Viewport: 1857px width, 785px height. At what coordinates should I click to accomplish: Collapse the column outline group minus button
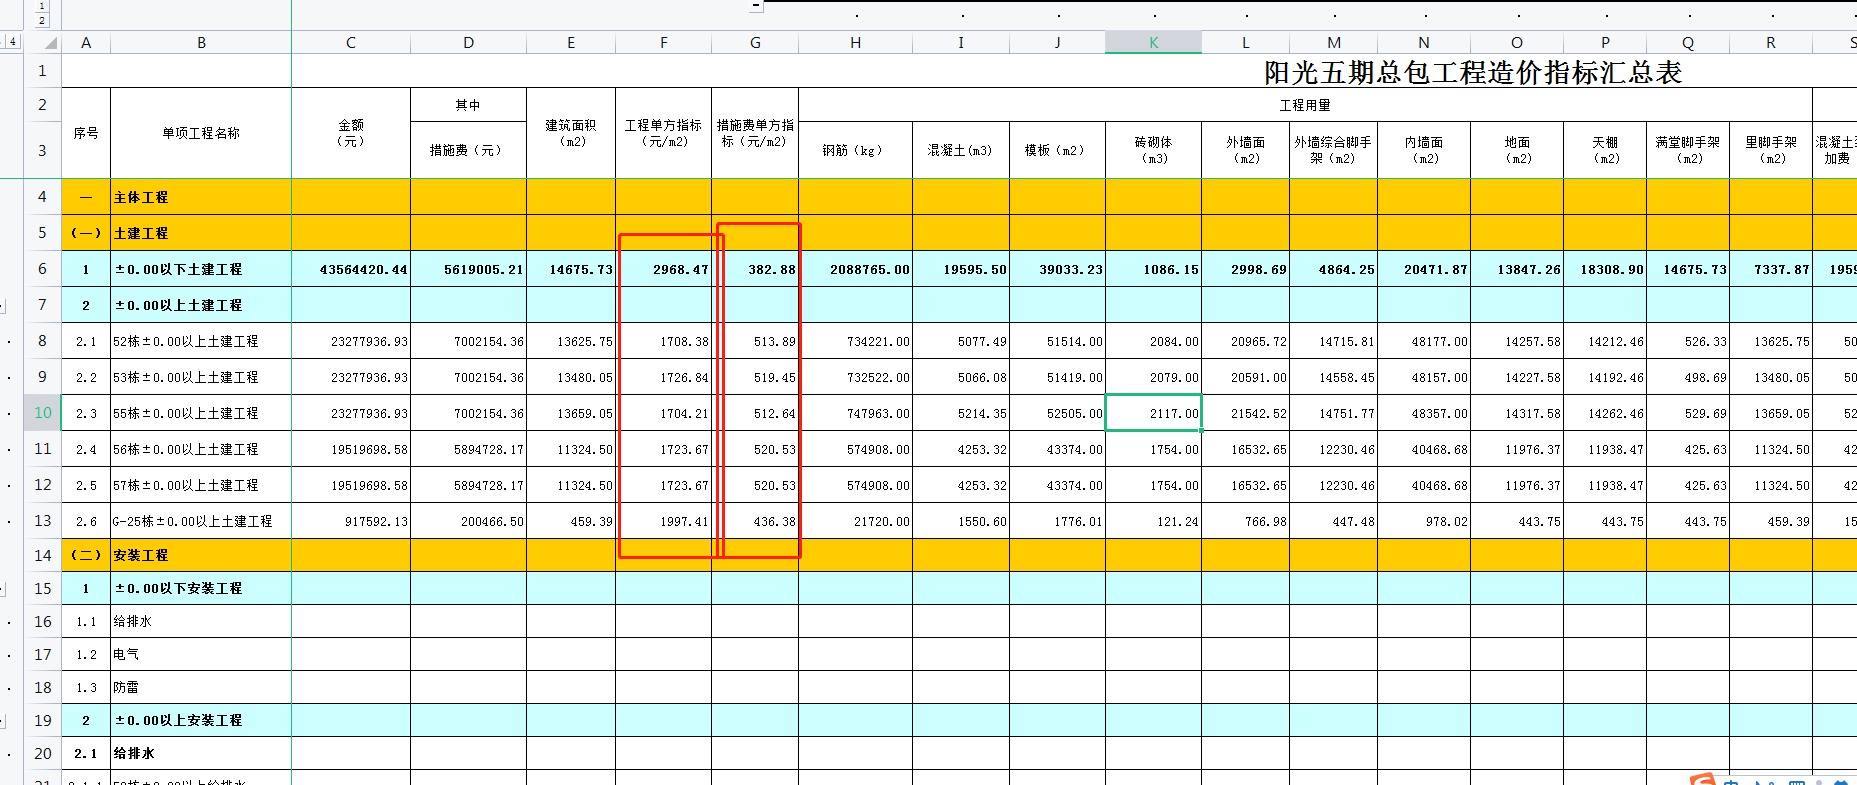(756, 6)
